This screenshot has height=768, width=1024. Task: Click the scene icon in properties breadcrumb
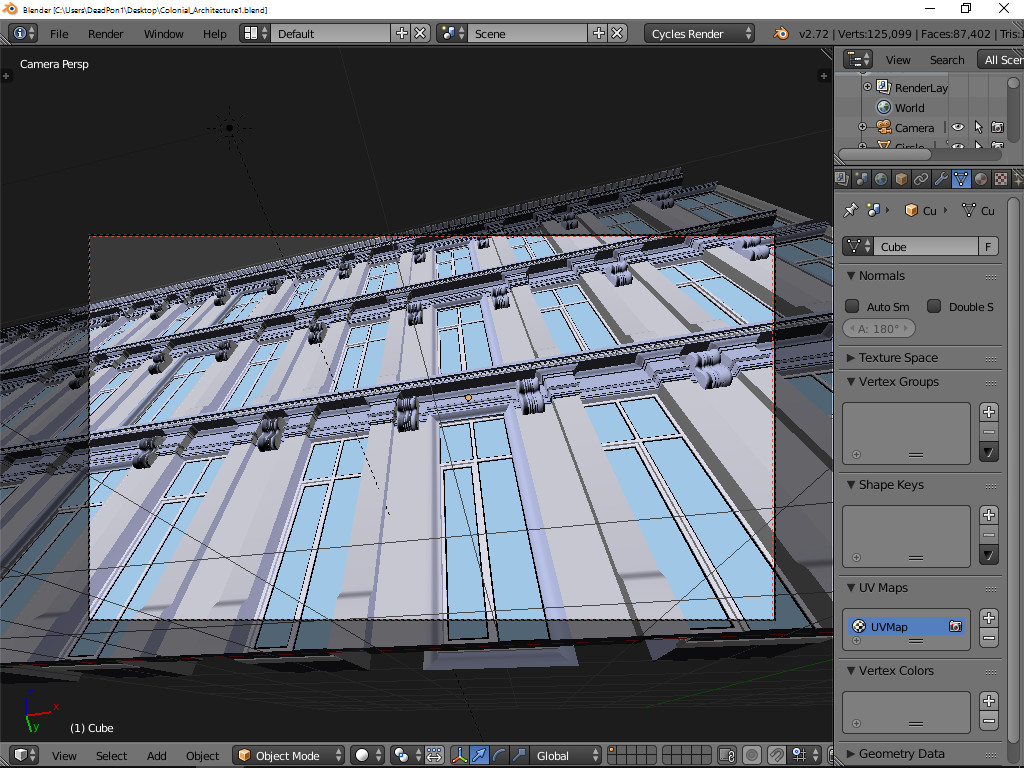coord(873,210)
